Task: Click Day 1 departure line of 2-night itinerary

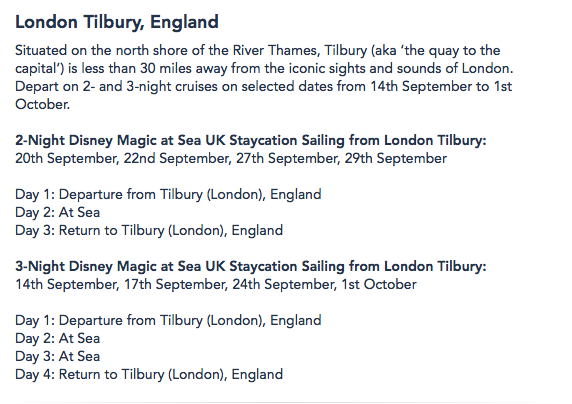Action: click(168, 195)
